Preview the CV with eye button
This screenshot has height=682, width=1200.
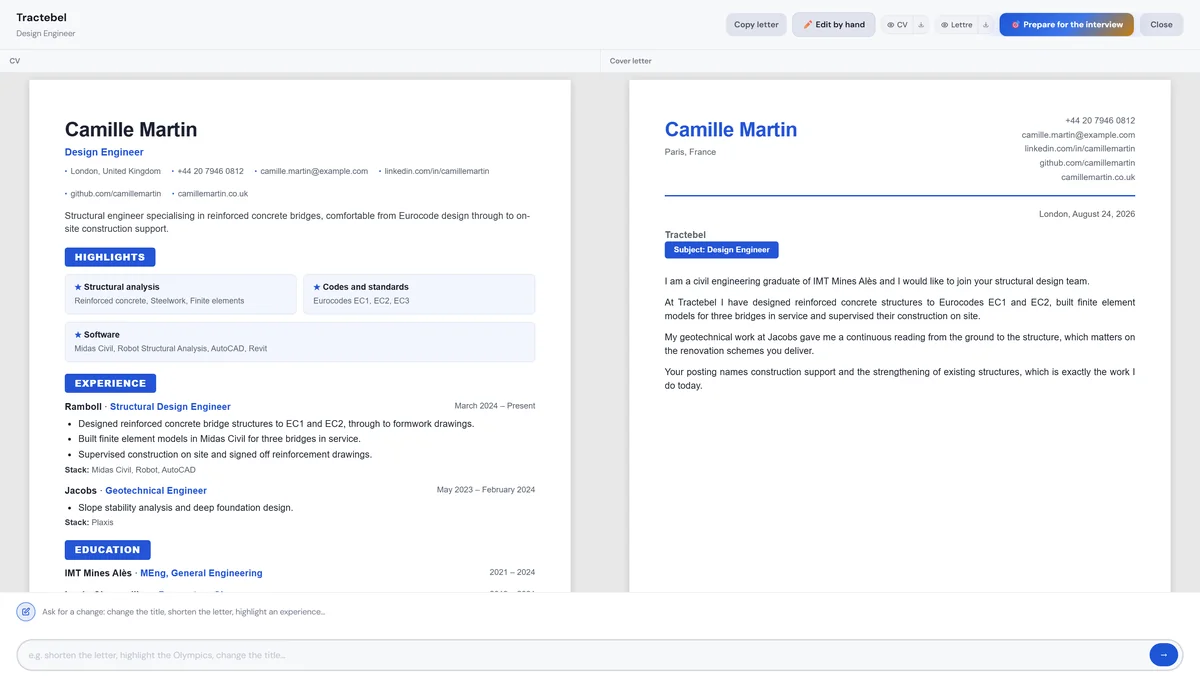coord(897,25)
